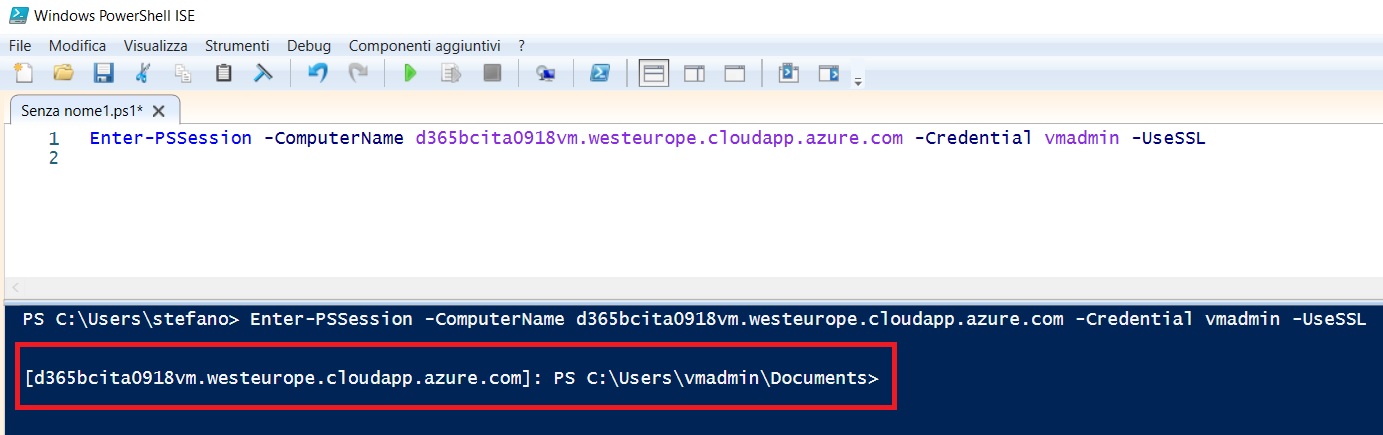The height and width of the screenshot is (435, 1383).
Task: Open the File menu
Action: click(x=20, y=46)
